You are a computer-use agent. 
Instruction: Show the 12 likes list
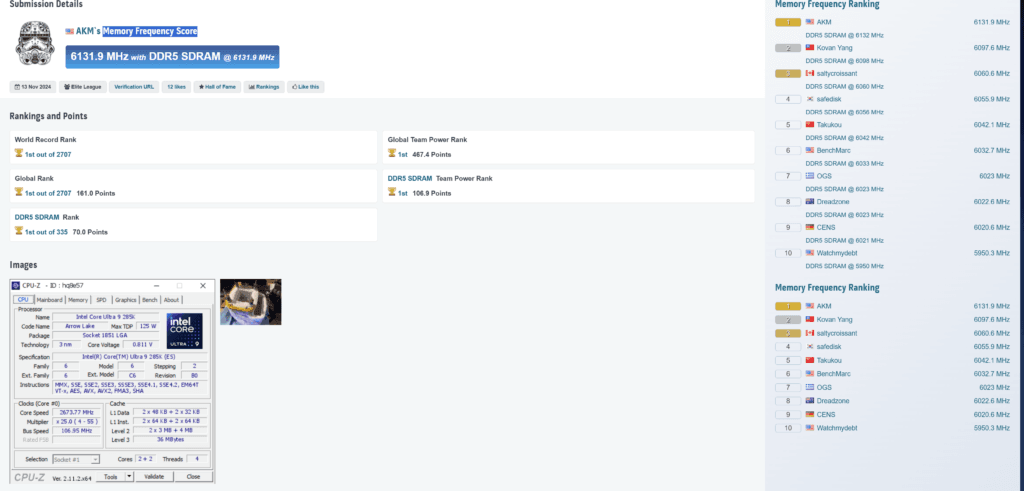(x=176, y=87)
